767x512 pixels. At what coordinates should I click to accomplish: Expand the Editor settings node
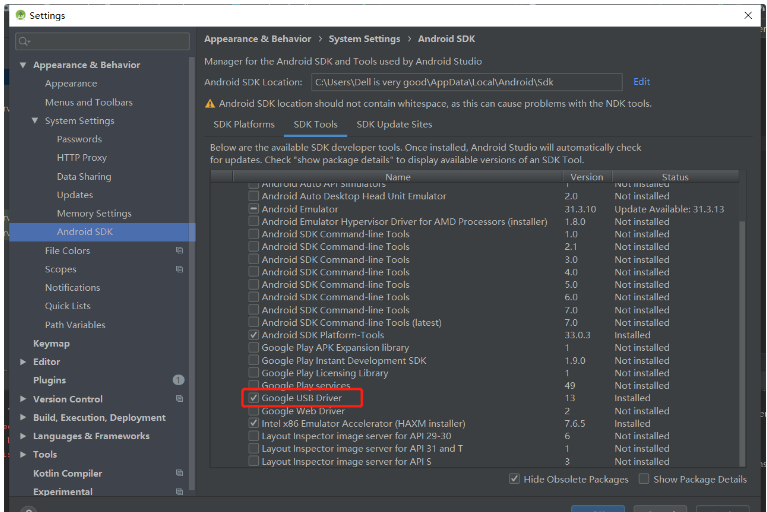23,362
